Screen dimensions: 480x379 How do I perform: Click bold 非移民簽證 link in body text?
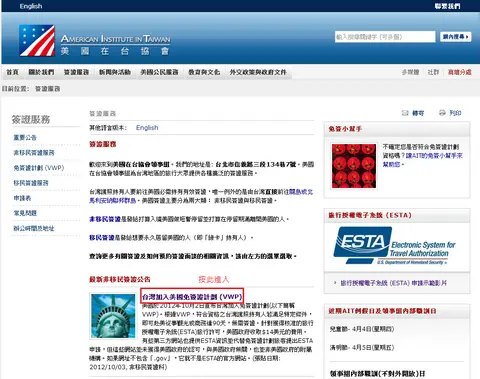pos(105,219)
